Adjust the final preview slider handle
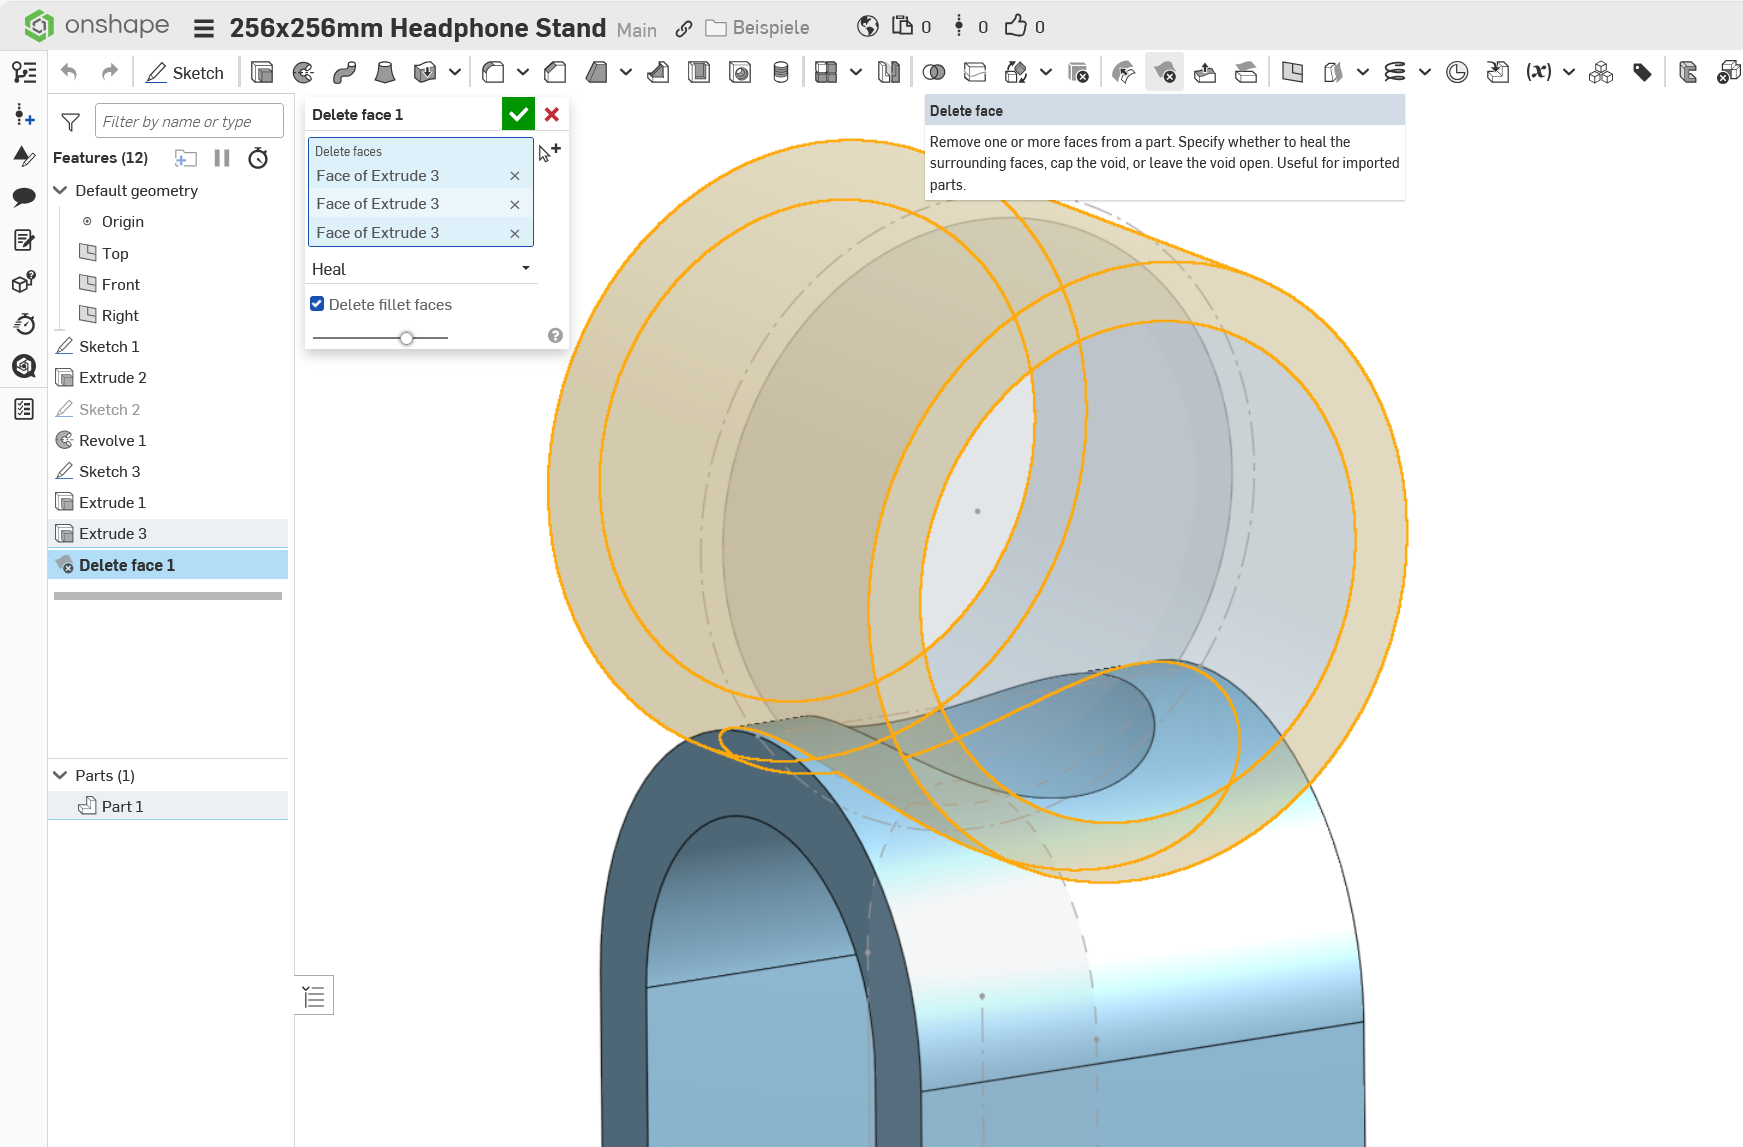The image size is (1743, 1147). (406, 338)
